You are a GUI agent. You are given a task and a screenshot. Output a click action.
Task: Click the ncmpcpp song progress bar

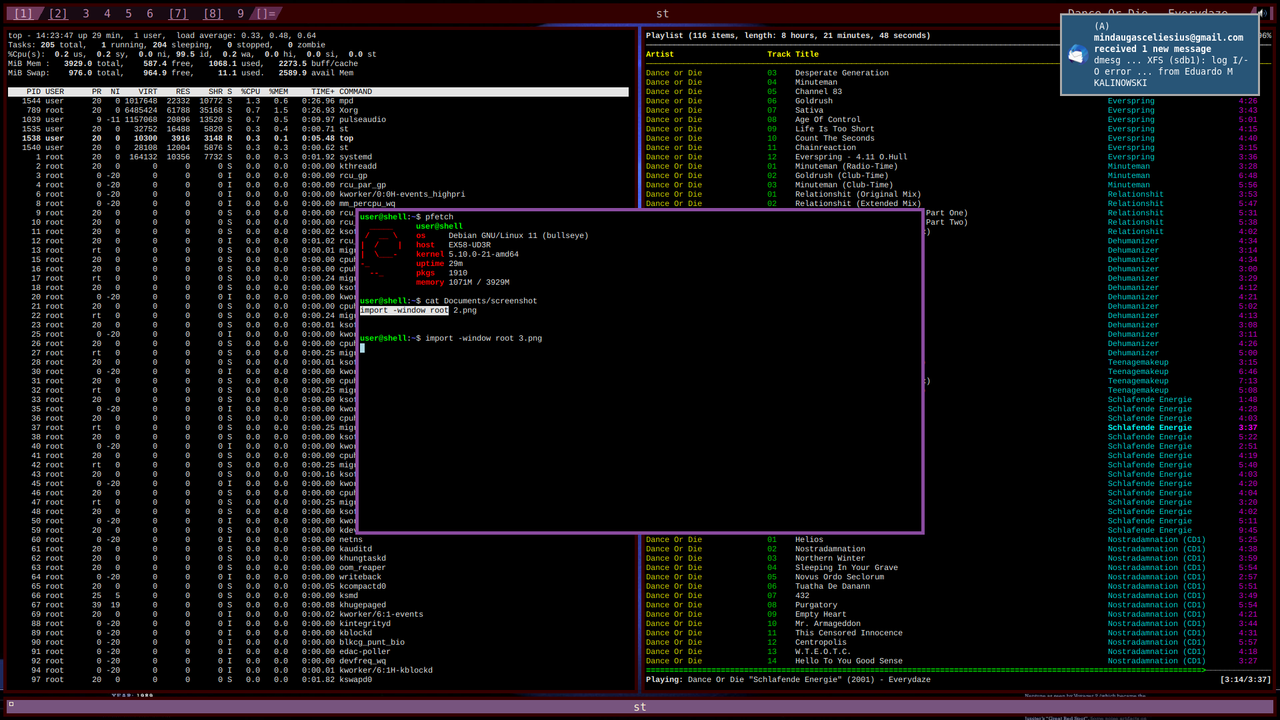[x=958, y=670]
